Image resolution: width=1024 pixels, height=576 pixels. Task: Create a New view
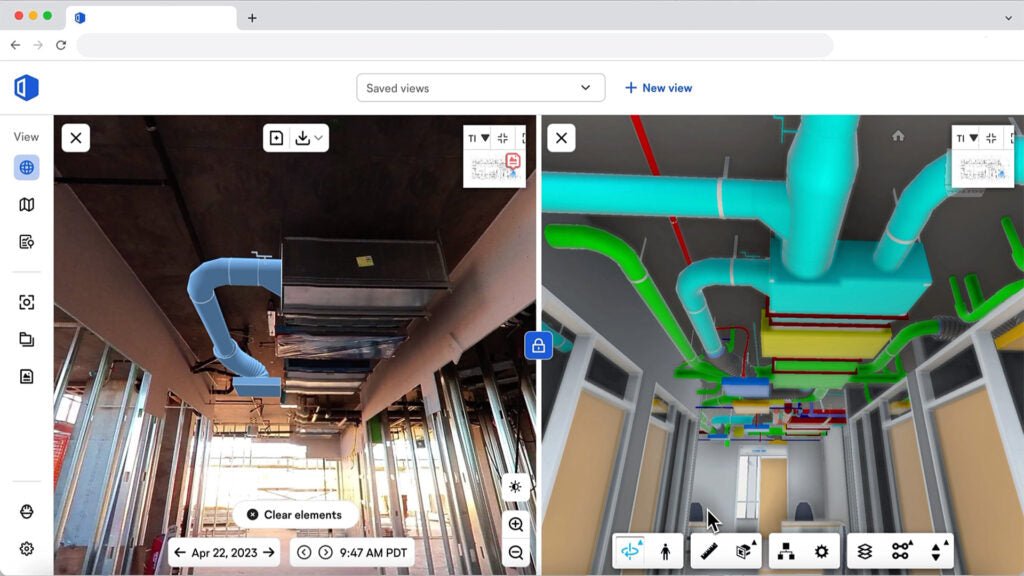[659, 87]
